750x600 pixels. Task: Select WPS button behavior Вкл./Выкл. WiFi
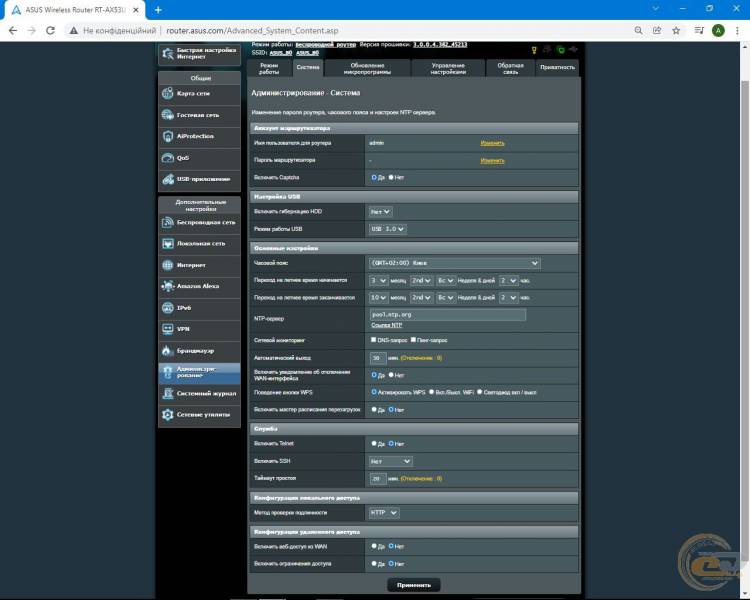pos(431,392)
